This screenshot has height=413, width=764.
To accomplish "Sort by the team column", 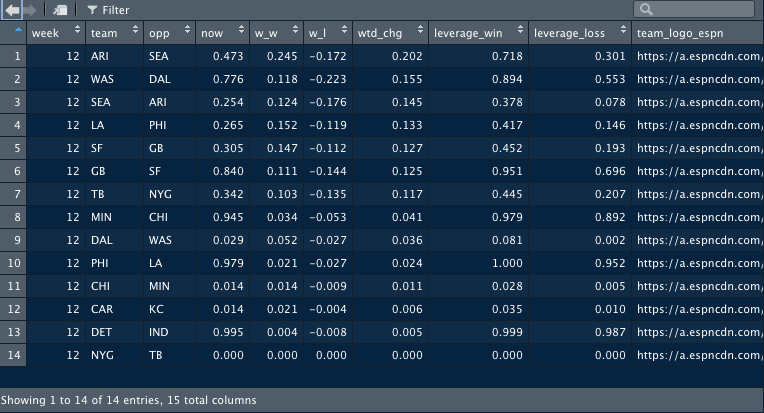I will point(115,33).
